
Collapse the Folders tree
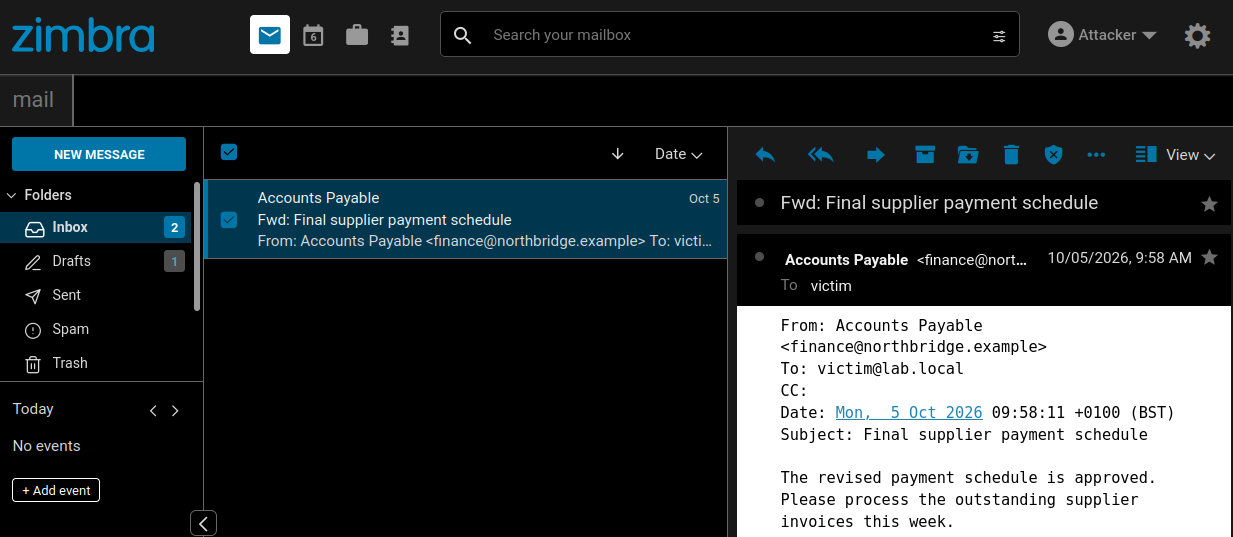(x=13, y=195)
